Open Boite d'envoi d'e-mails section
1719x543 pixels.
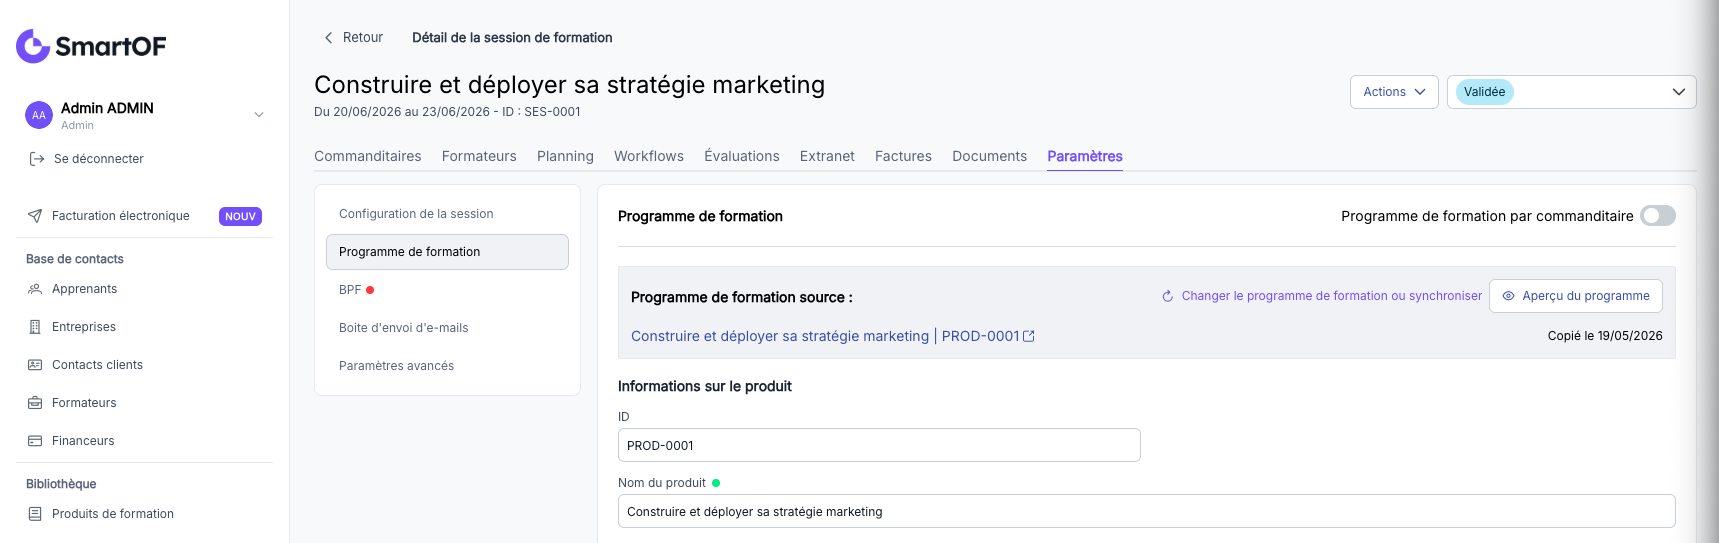(x=447, y=328)
